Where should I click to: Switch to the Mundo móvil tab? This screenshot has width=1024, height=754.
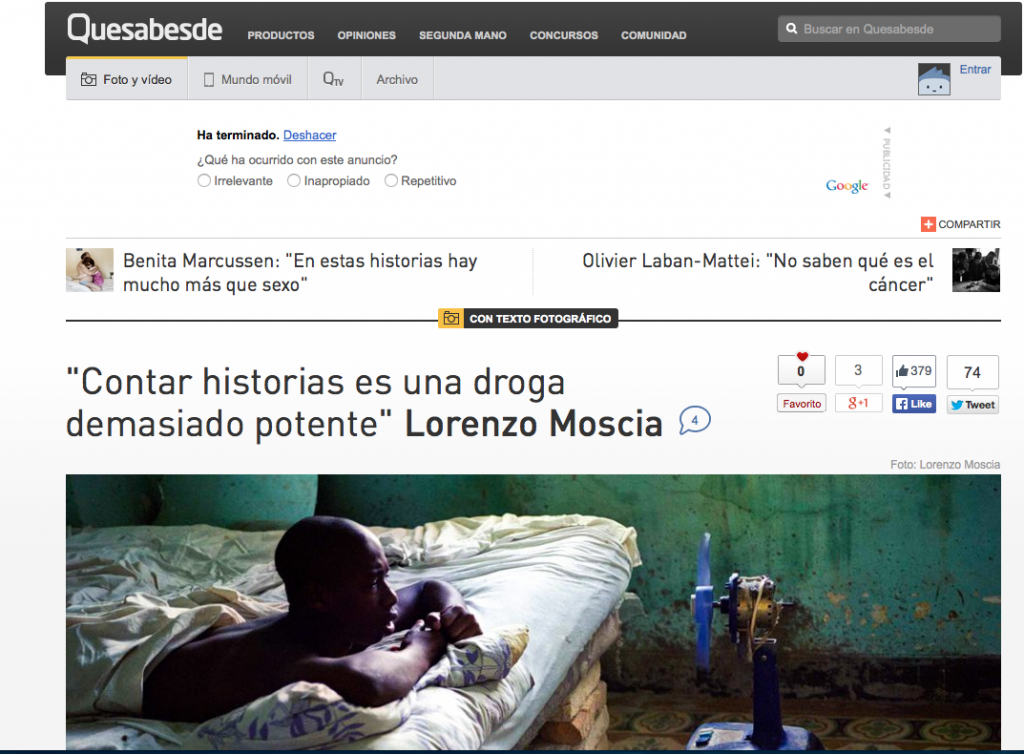(x=248, y=80)
